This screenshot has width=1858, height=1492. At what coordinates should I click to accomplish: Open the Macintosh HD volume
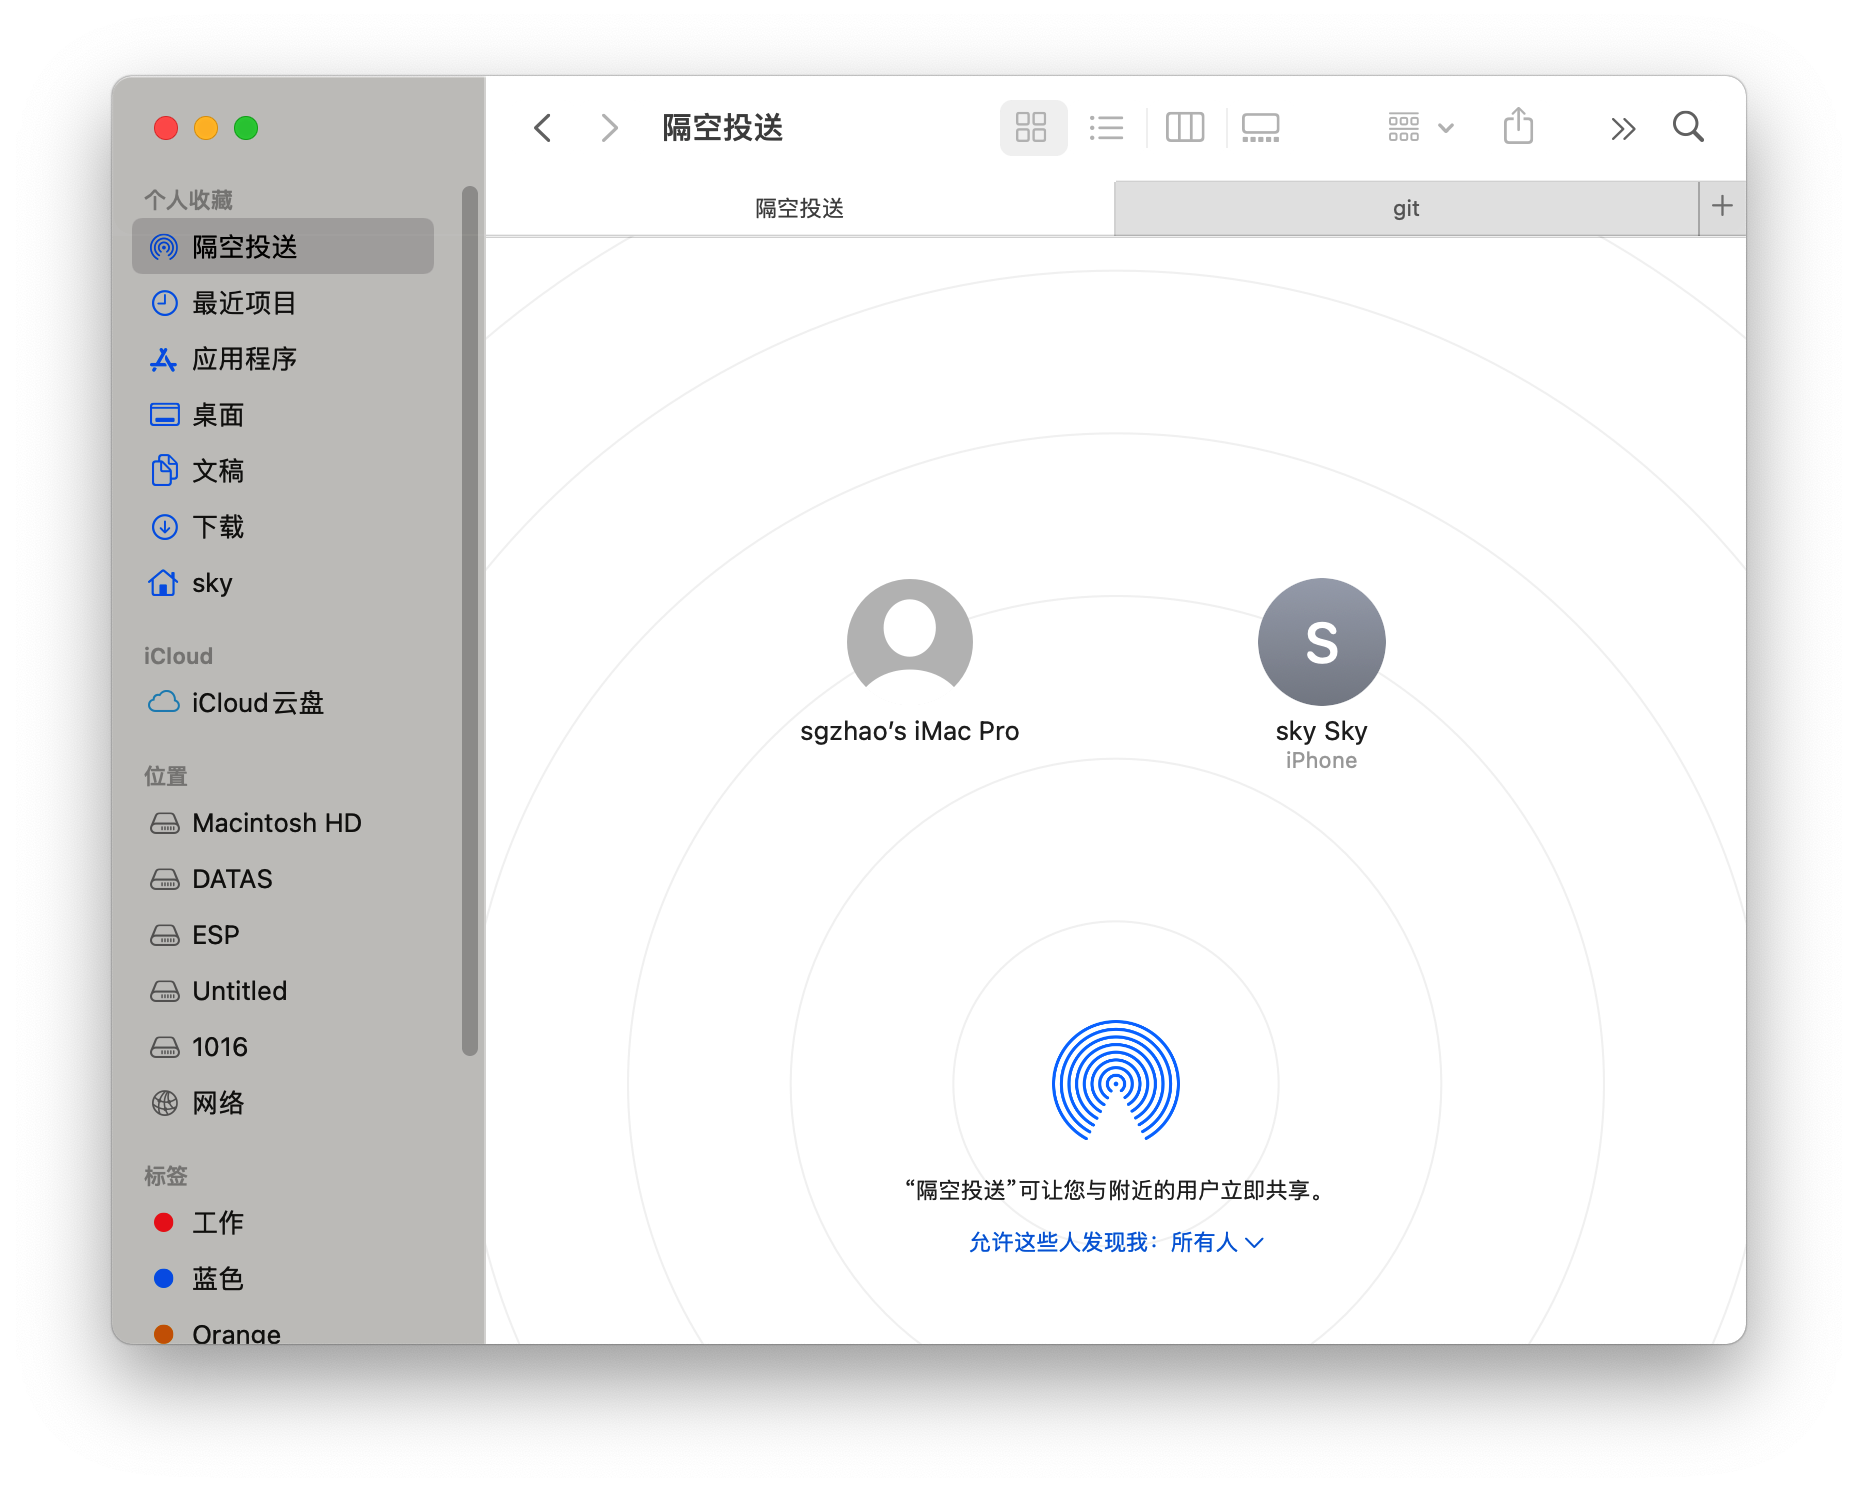pyautogui.click(x=283, y=822)
